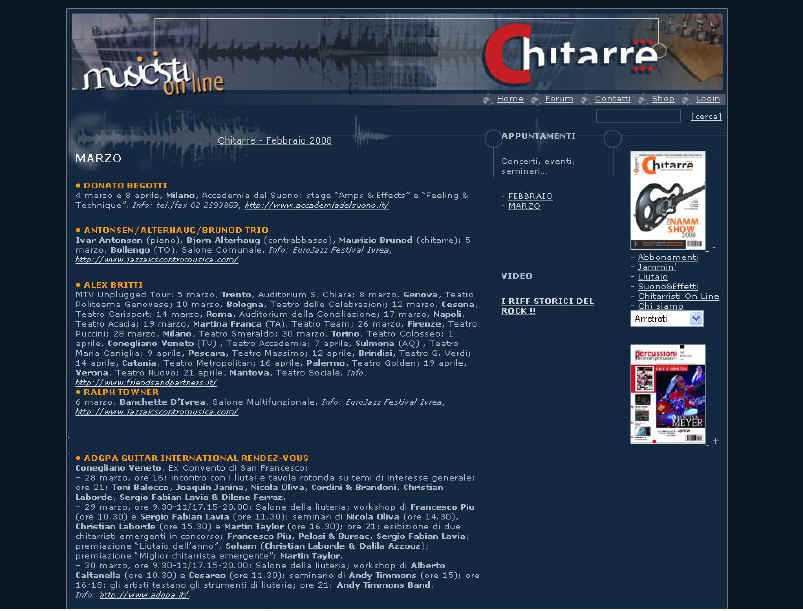This screenshot has height=611, width=803.
Task: Click the ADGPA GUITAR INTERNATIONAL RENDEZ-VOUS heading
Action: click(196, 458)
